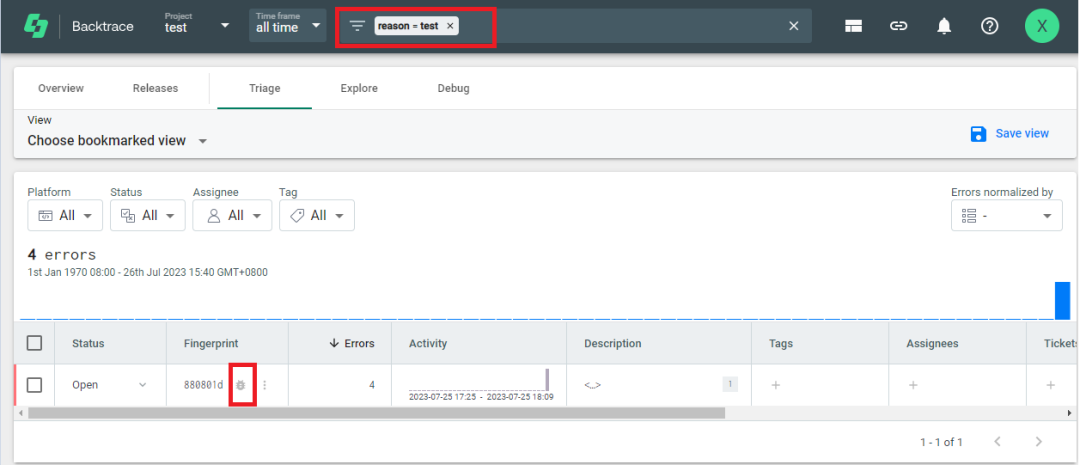This screenshot has width=1080, height=465.
Task: Click the Backtrace logo icon
Action: pyautogui.click(x=36, y=26)
